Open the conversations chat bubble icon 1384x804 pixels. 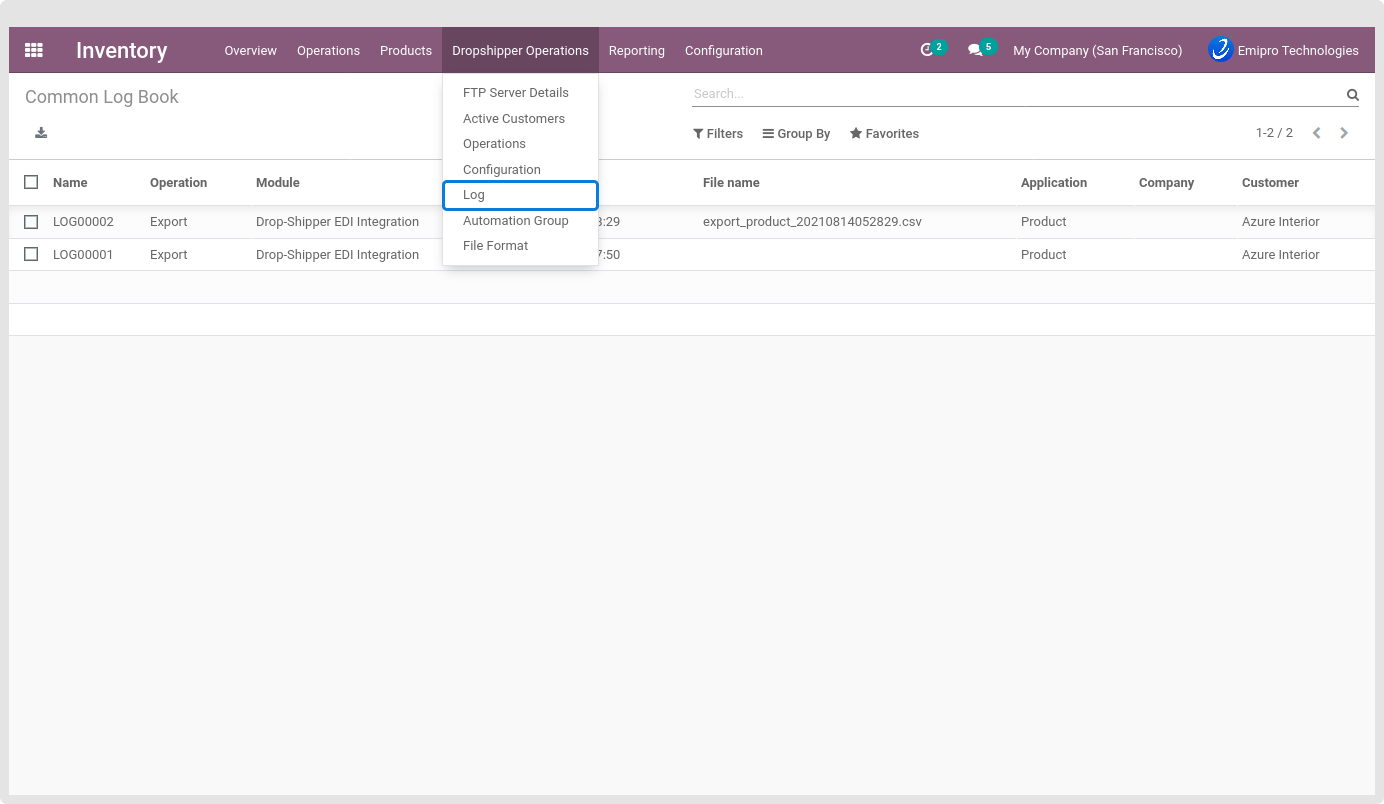(x=976, y=50)
